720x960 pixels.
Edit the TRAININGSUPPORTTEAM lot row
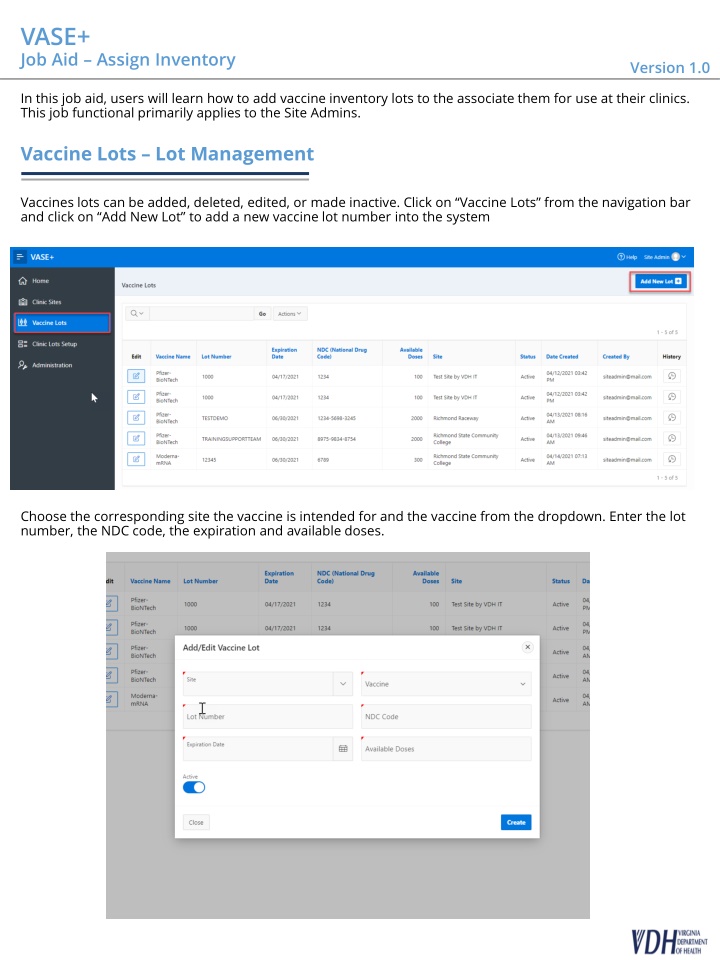[136, 438]
